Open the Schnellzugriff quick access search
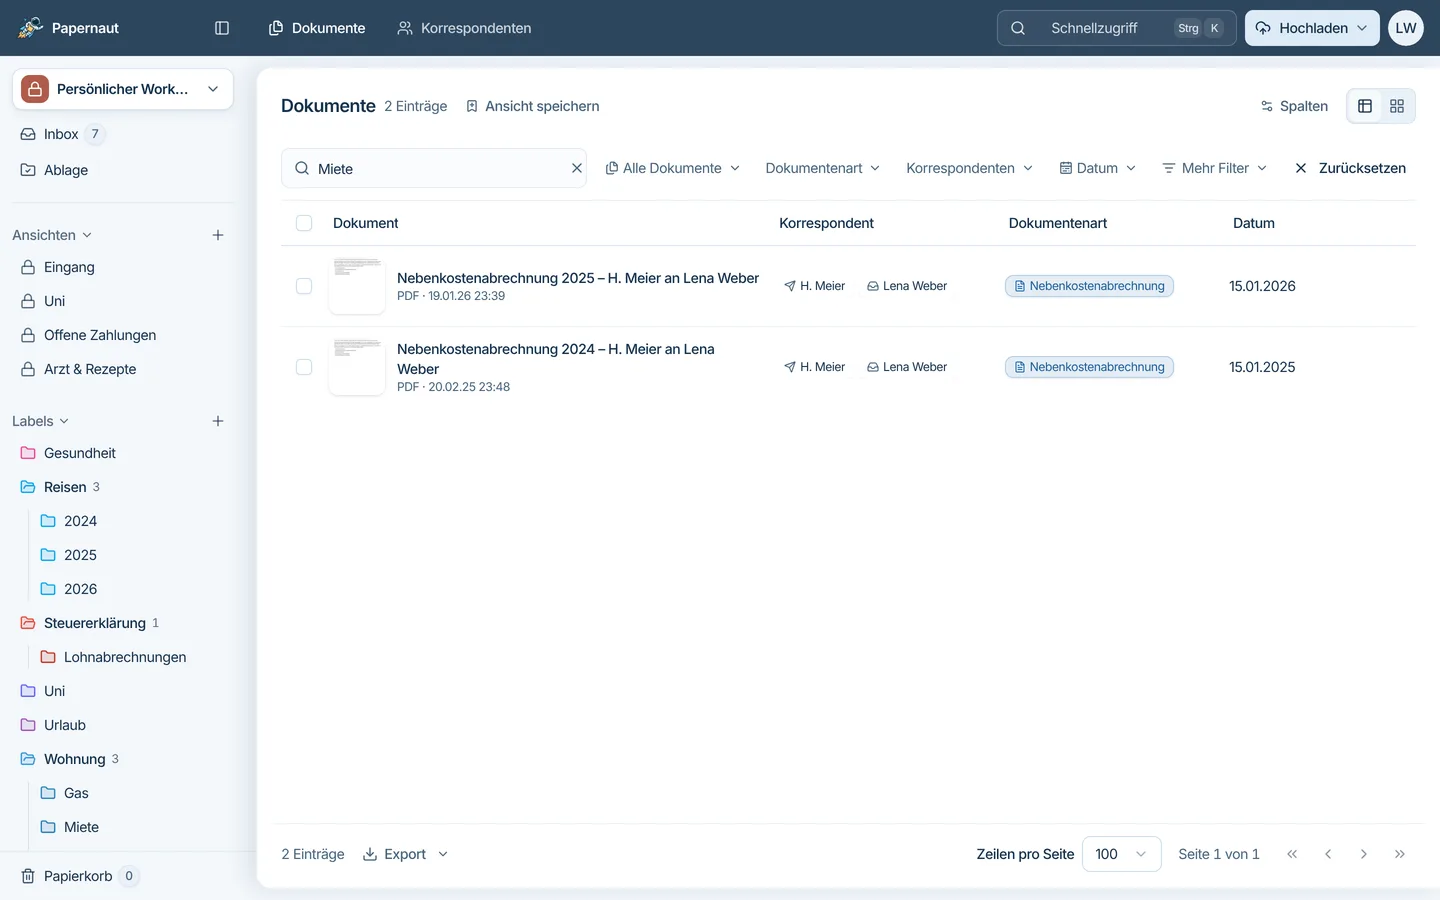The image size is (1440, 900). click(1116, 28)
